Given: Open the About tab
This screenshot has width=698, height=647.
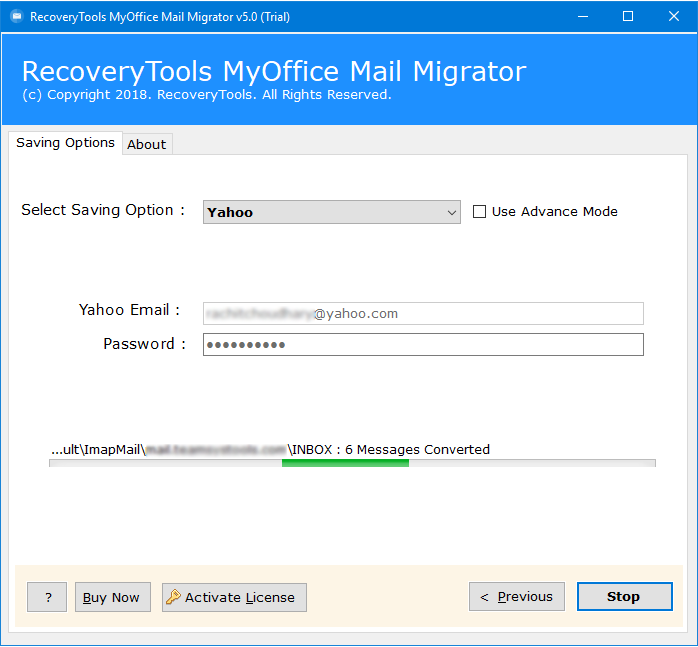Looking at the screenshot, I should pyautogui.click(x=147, y=144).
